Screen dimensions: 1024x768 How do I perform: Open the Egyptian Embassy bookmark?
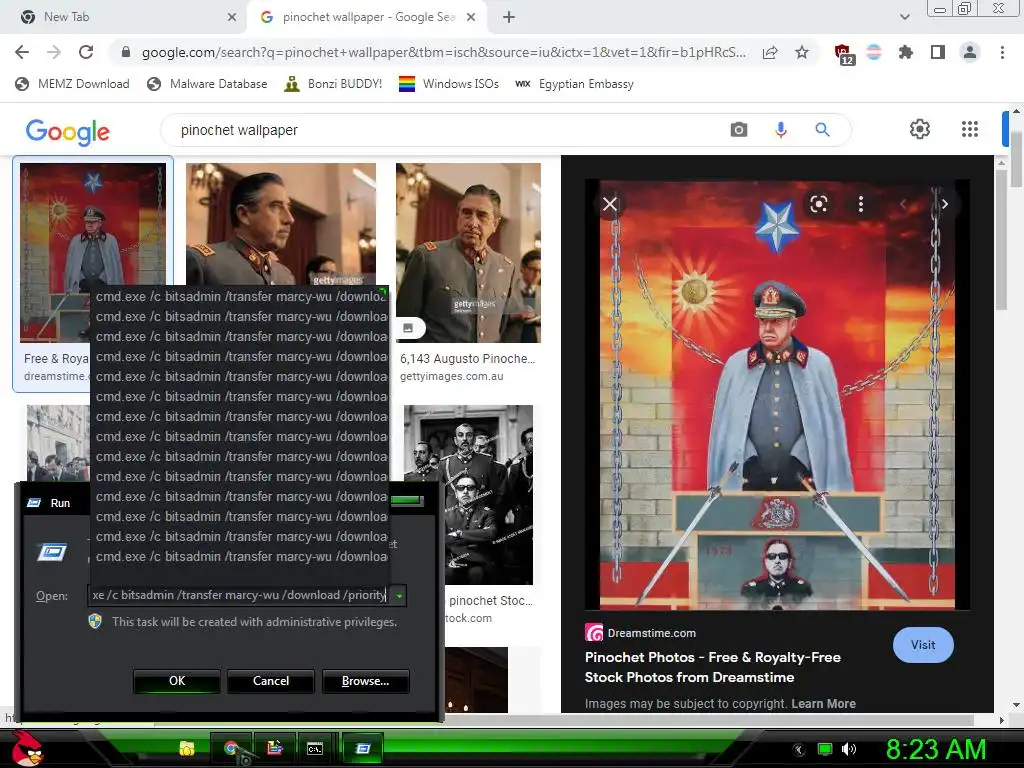[x=574, y=84]
